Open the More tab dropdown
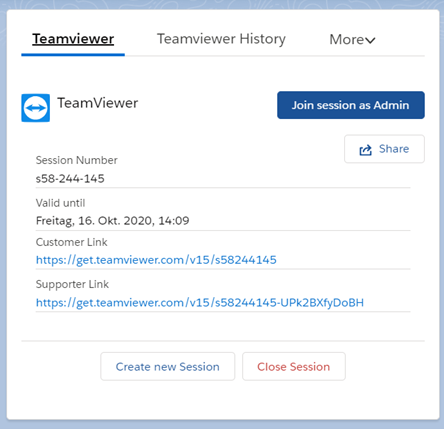The height and width of the screenshot is (429, 444). pos(352,39)
